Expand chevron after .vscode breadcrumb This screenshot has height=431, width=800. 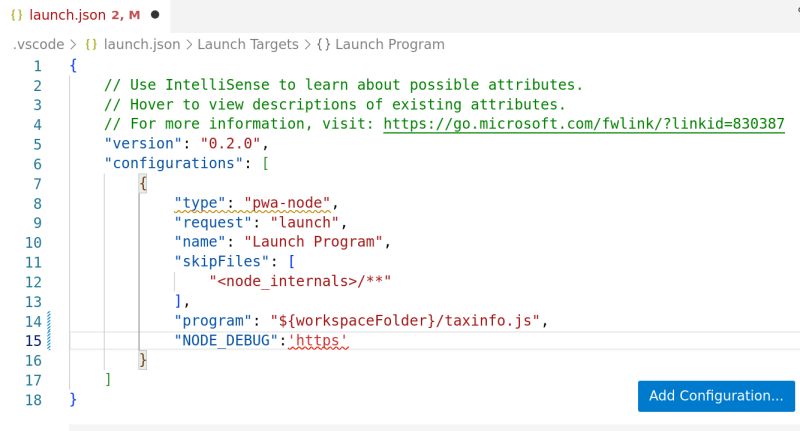[x=74, y=45]
